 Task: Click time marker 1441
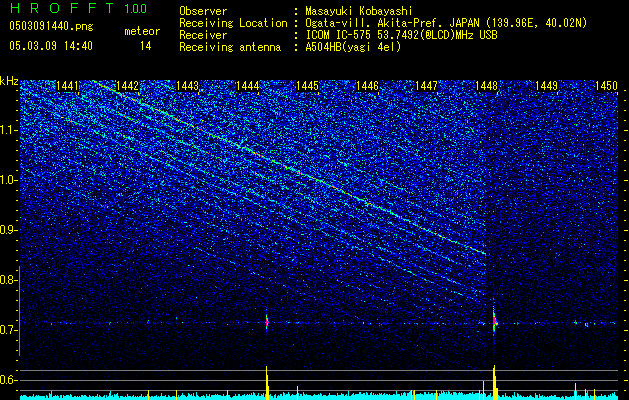(68, 86)
